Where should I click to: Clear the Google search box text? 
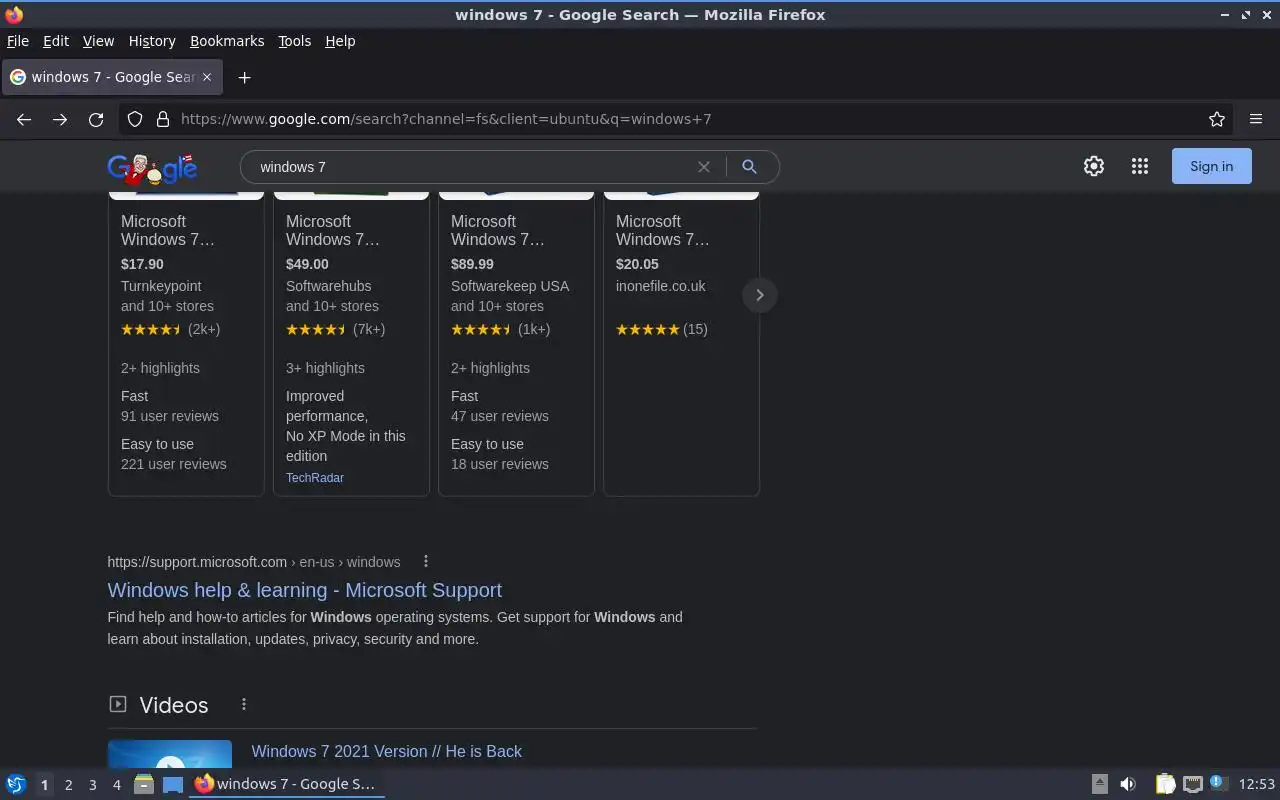pos(704,167)
